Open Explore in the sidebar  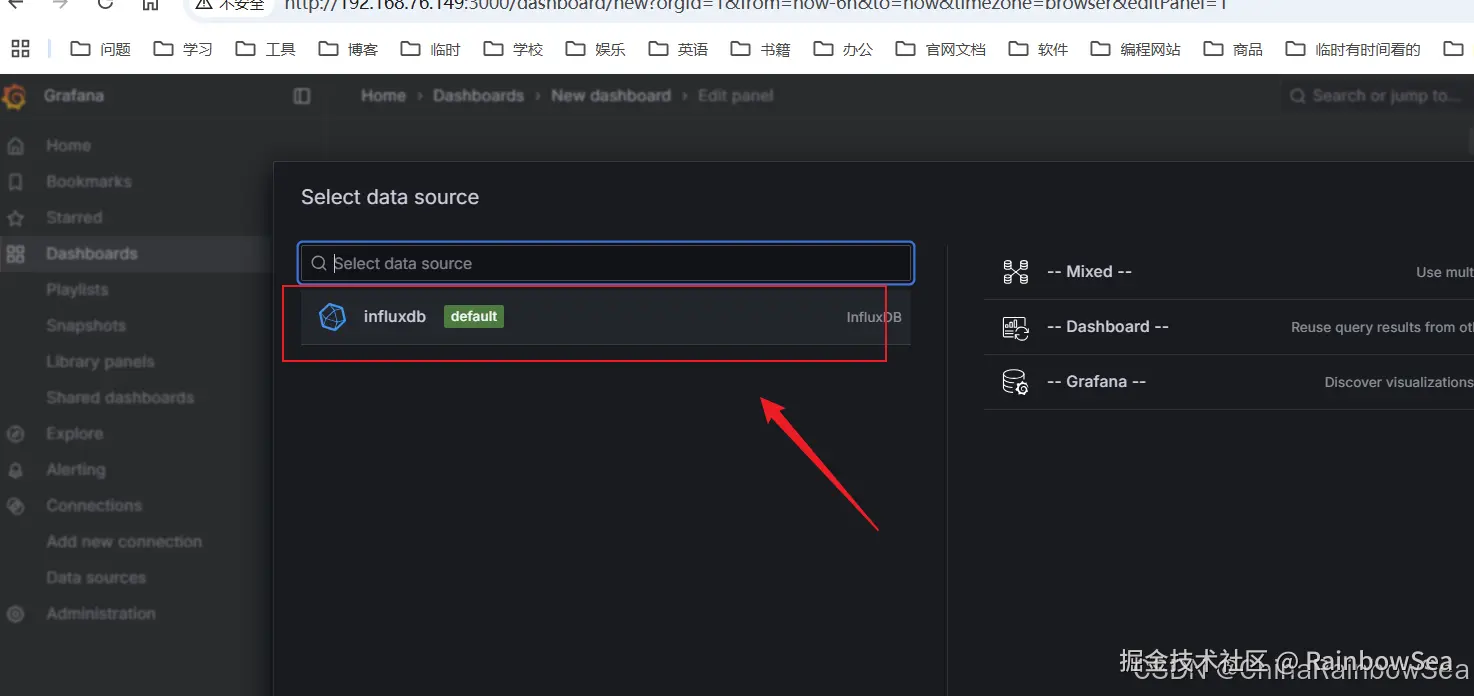[x=75, y=433]
